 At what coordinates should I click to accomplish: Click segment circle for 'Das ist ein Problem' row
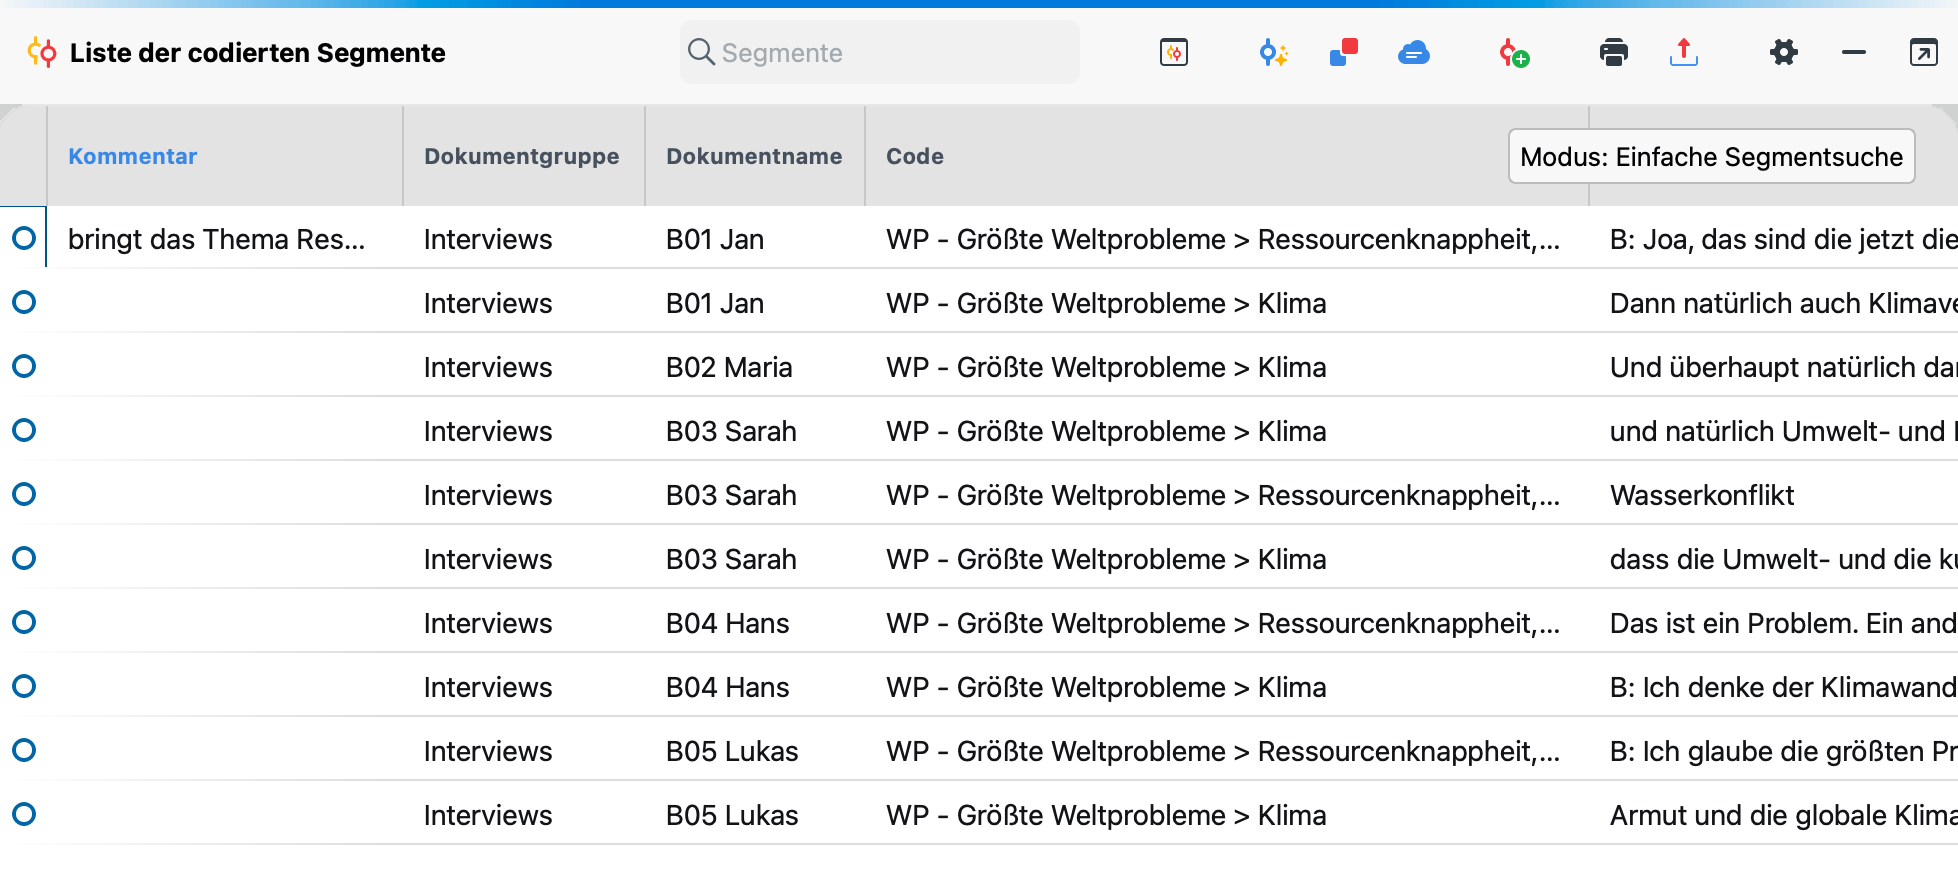(24, 622)
